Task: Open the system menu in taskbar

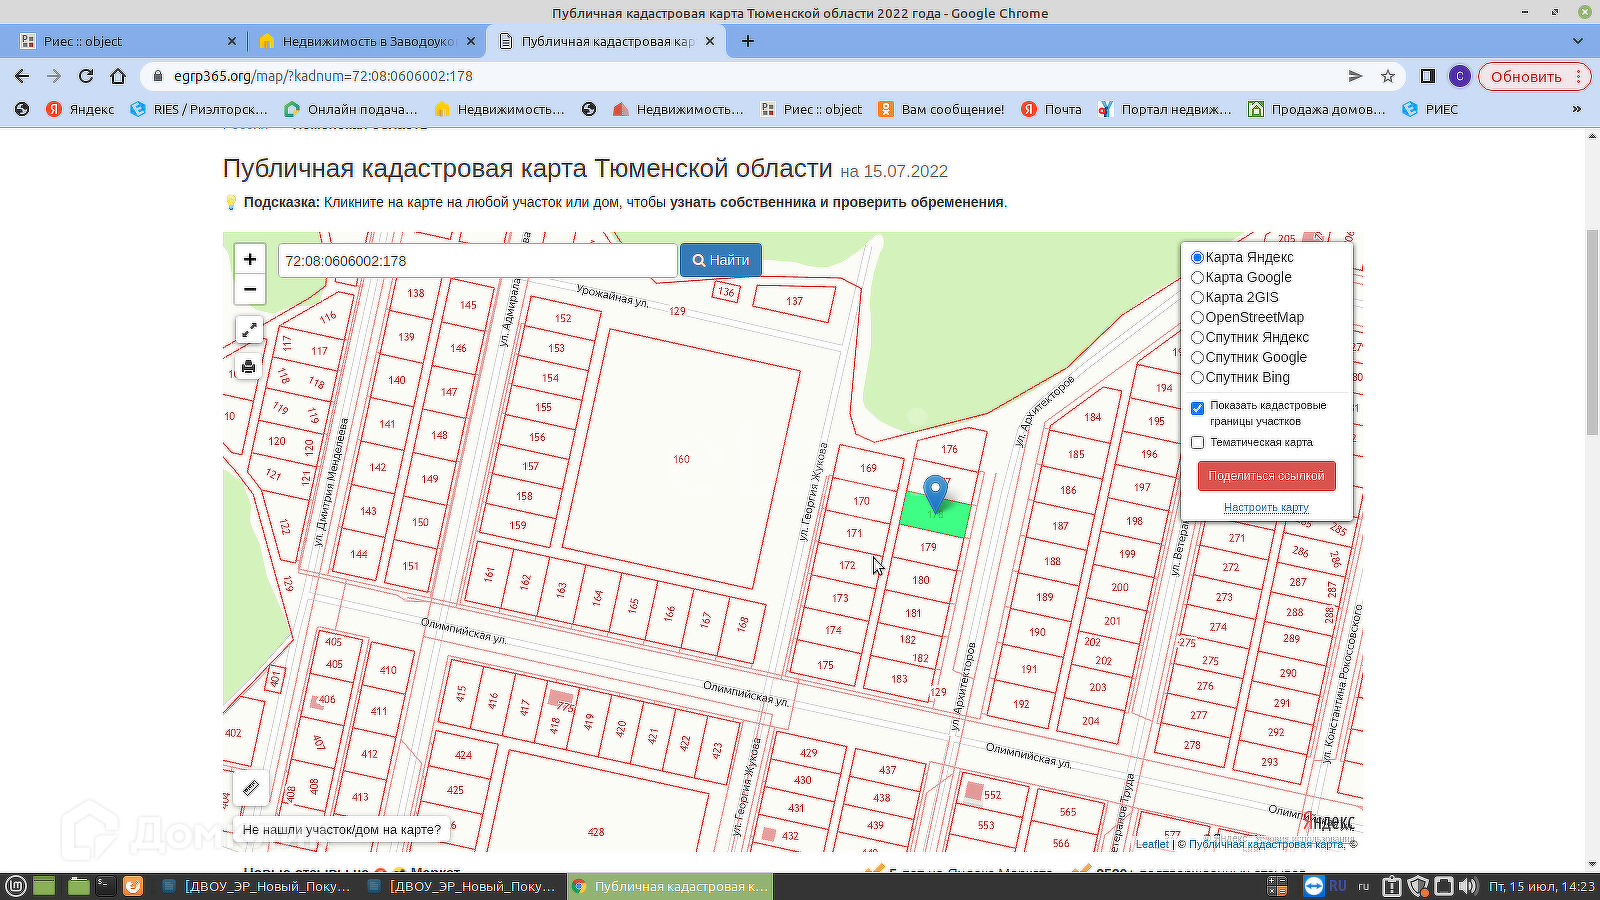Action: [x=16, y=886]
